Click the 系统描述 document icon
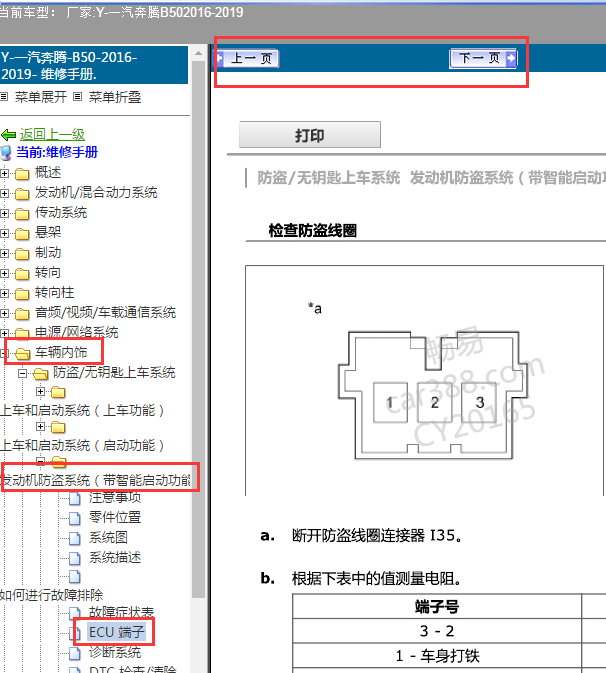Screen dimensions: 606x673 click(x=75, y=558)
